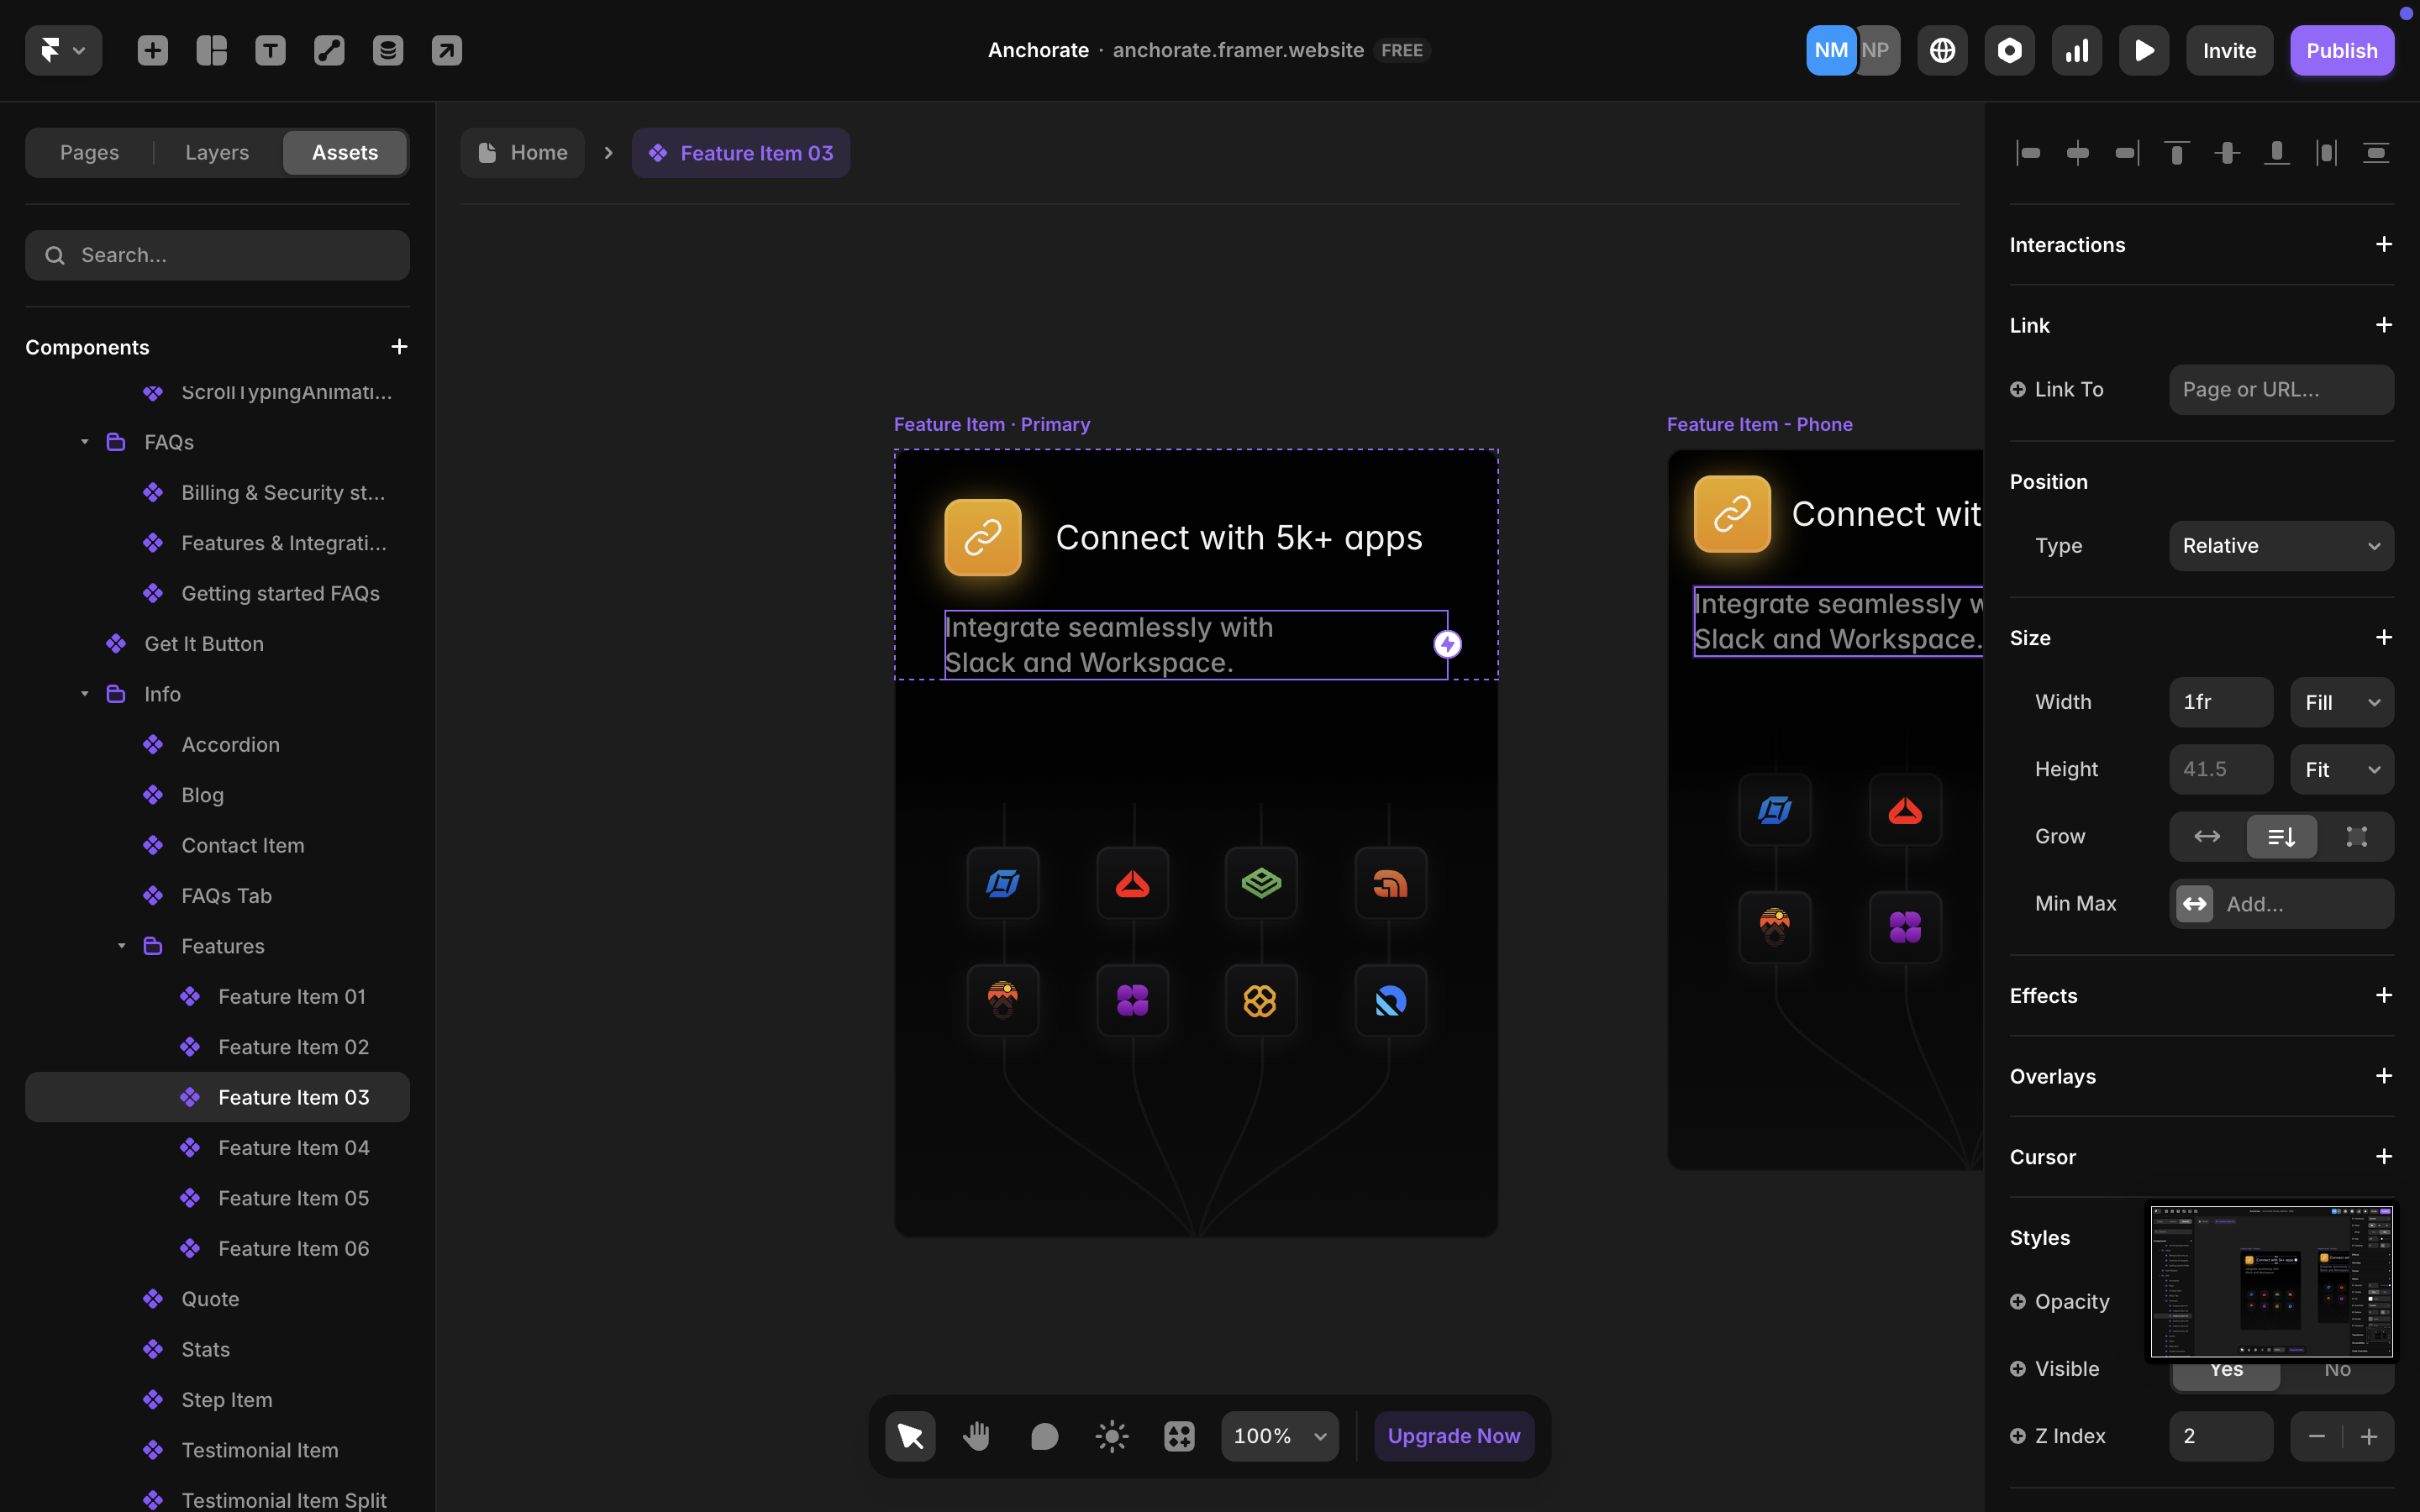Click the Upgrade Now button

[1453, 1435]
